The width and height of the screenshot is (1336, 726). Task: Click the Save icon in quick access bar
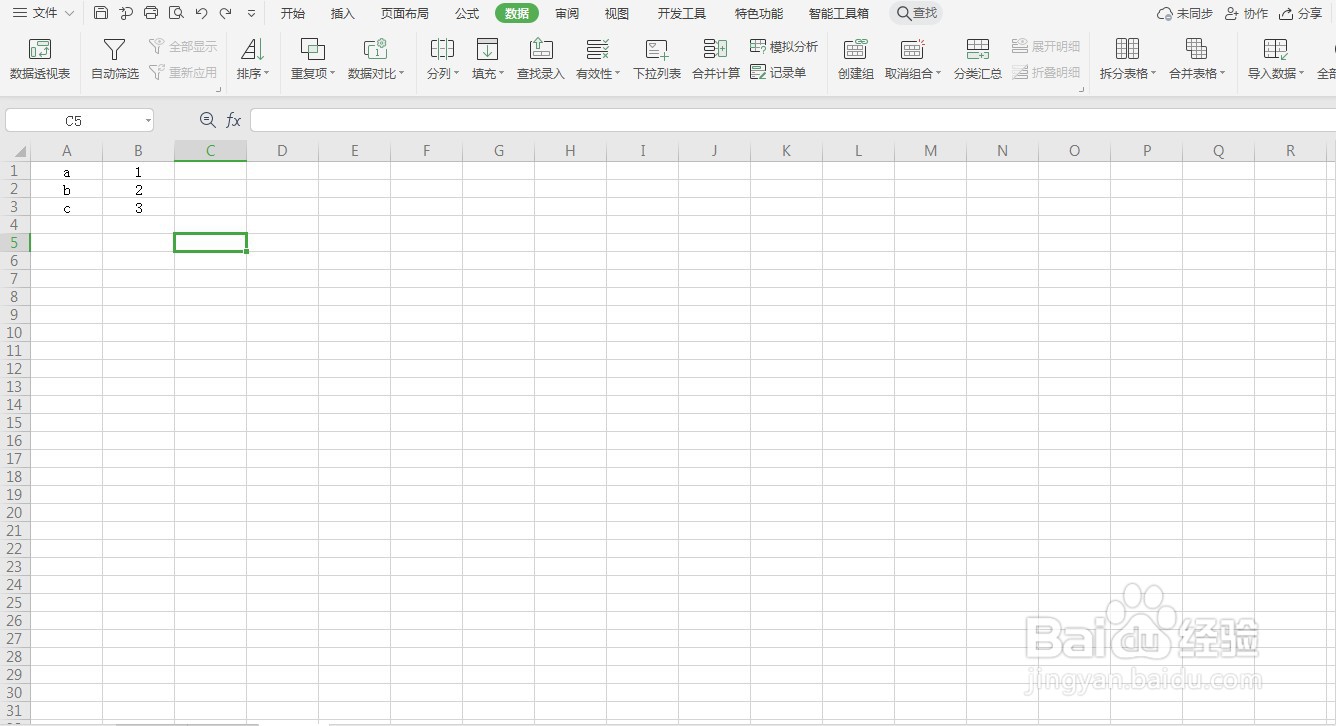tap(101, 13)
